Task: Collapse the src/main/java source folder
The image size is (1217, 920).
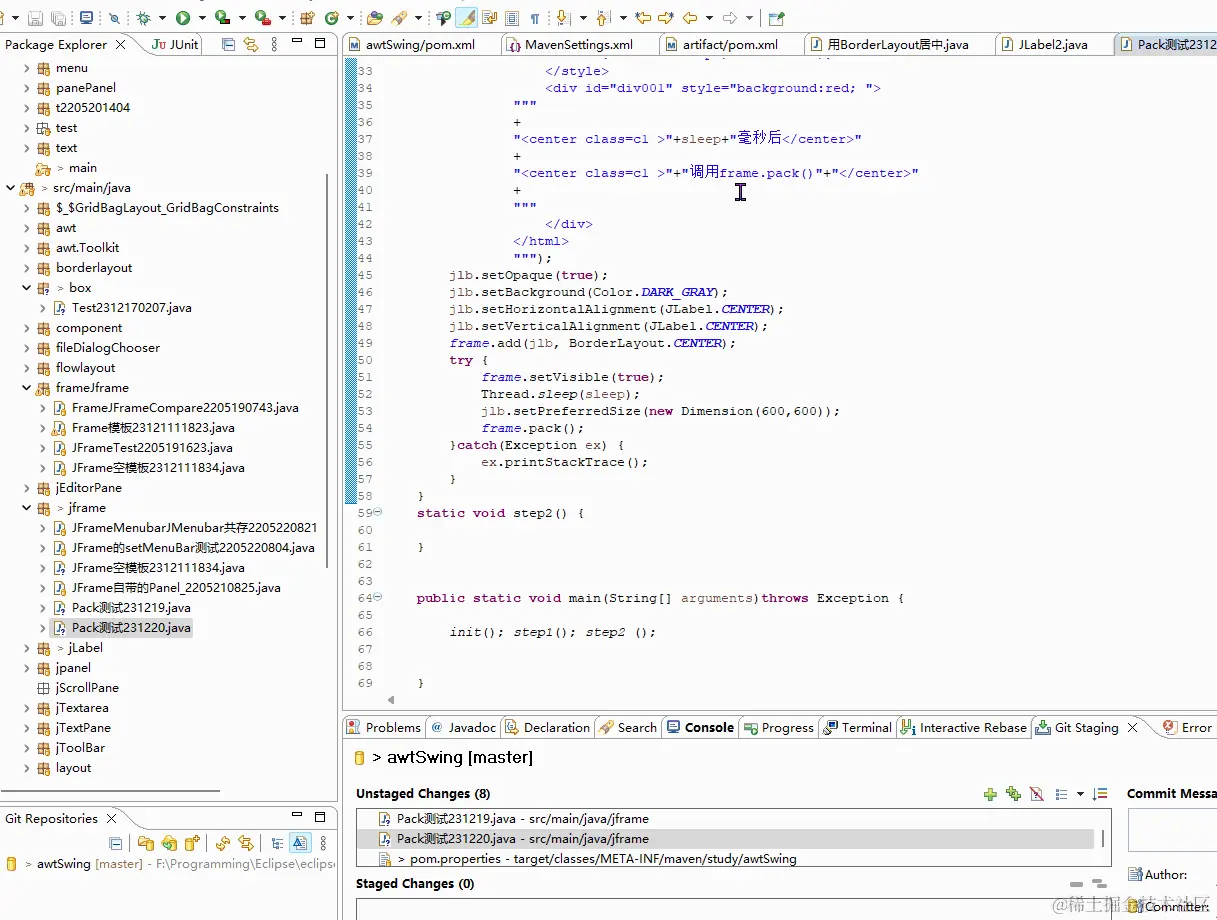Action: 11,188
